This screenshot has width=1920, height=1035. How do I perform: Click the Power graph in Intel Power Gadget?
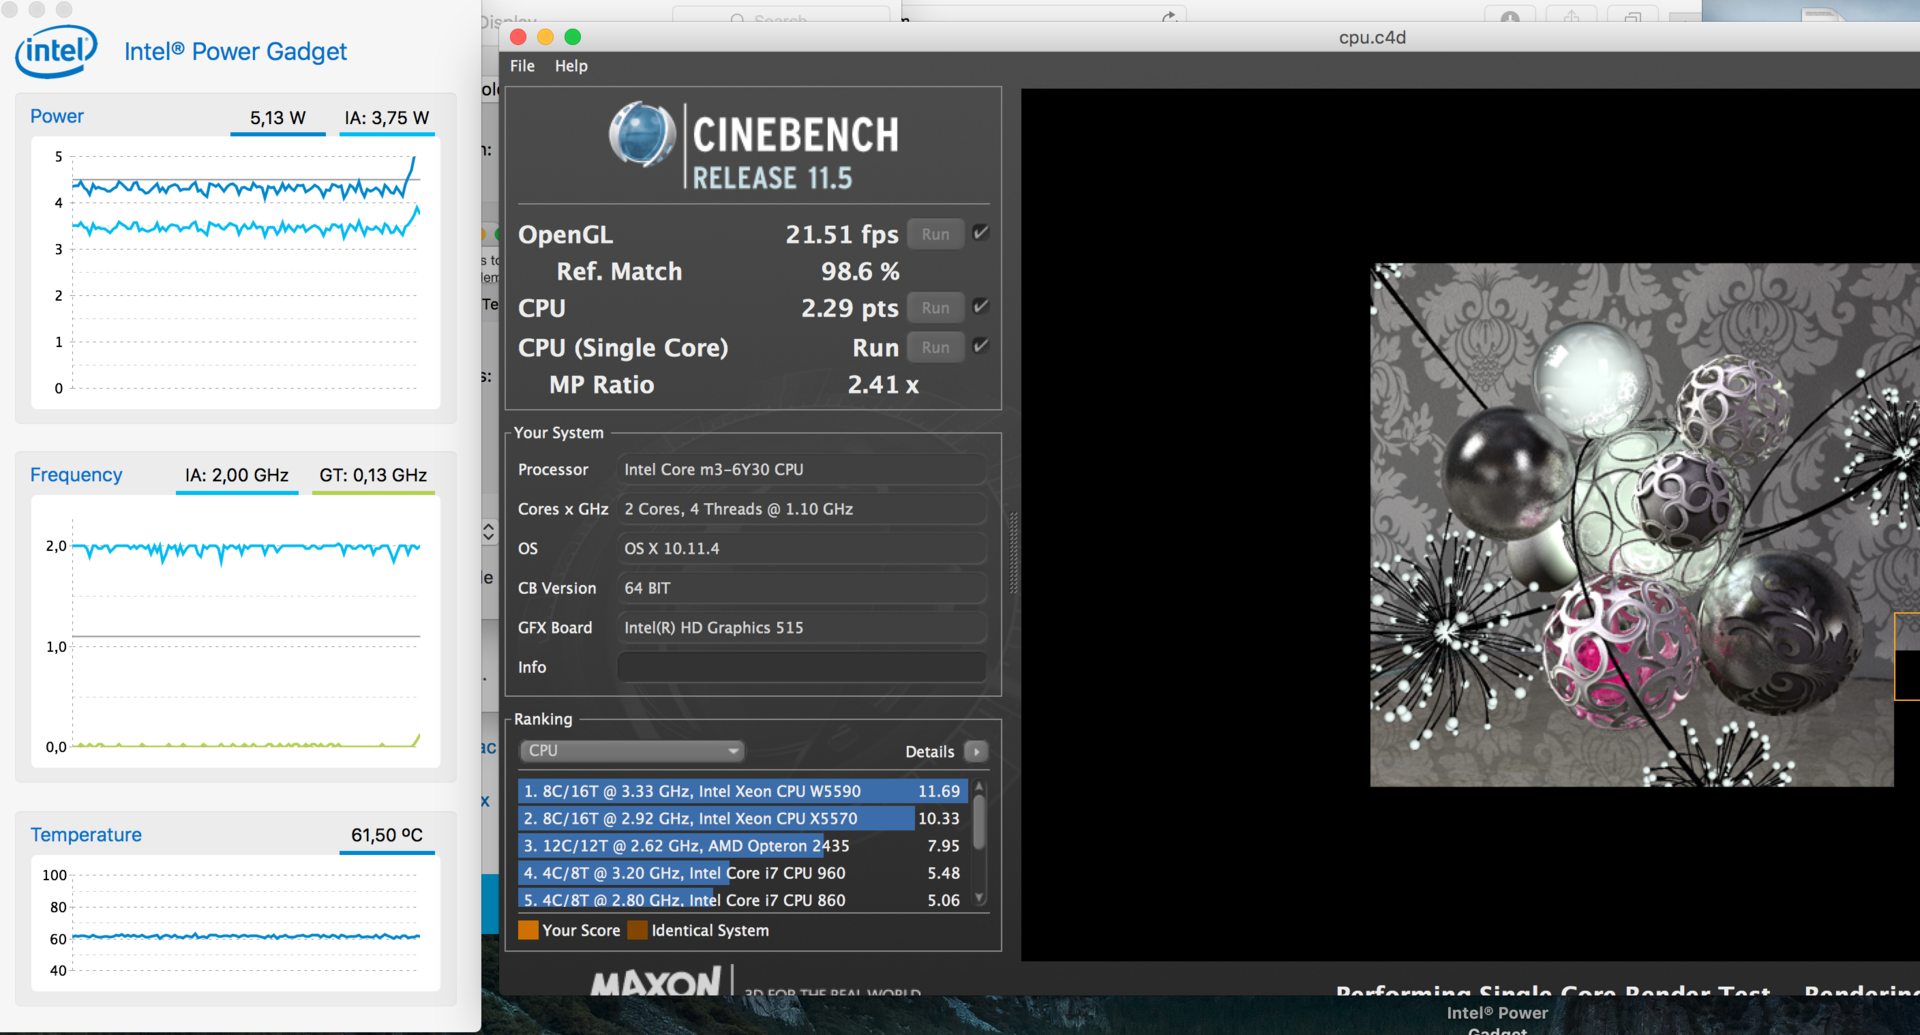tap(236, 273)
